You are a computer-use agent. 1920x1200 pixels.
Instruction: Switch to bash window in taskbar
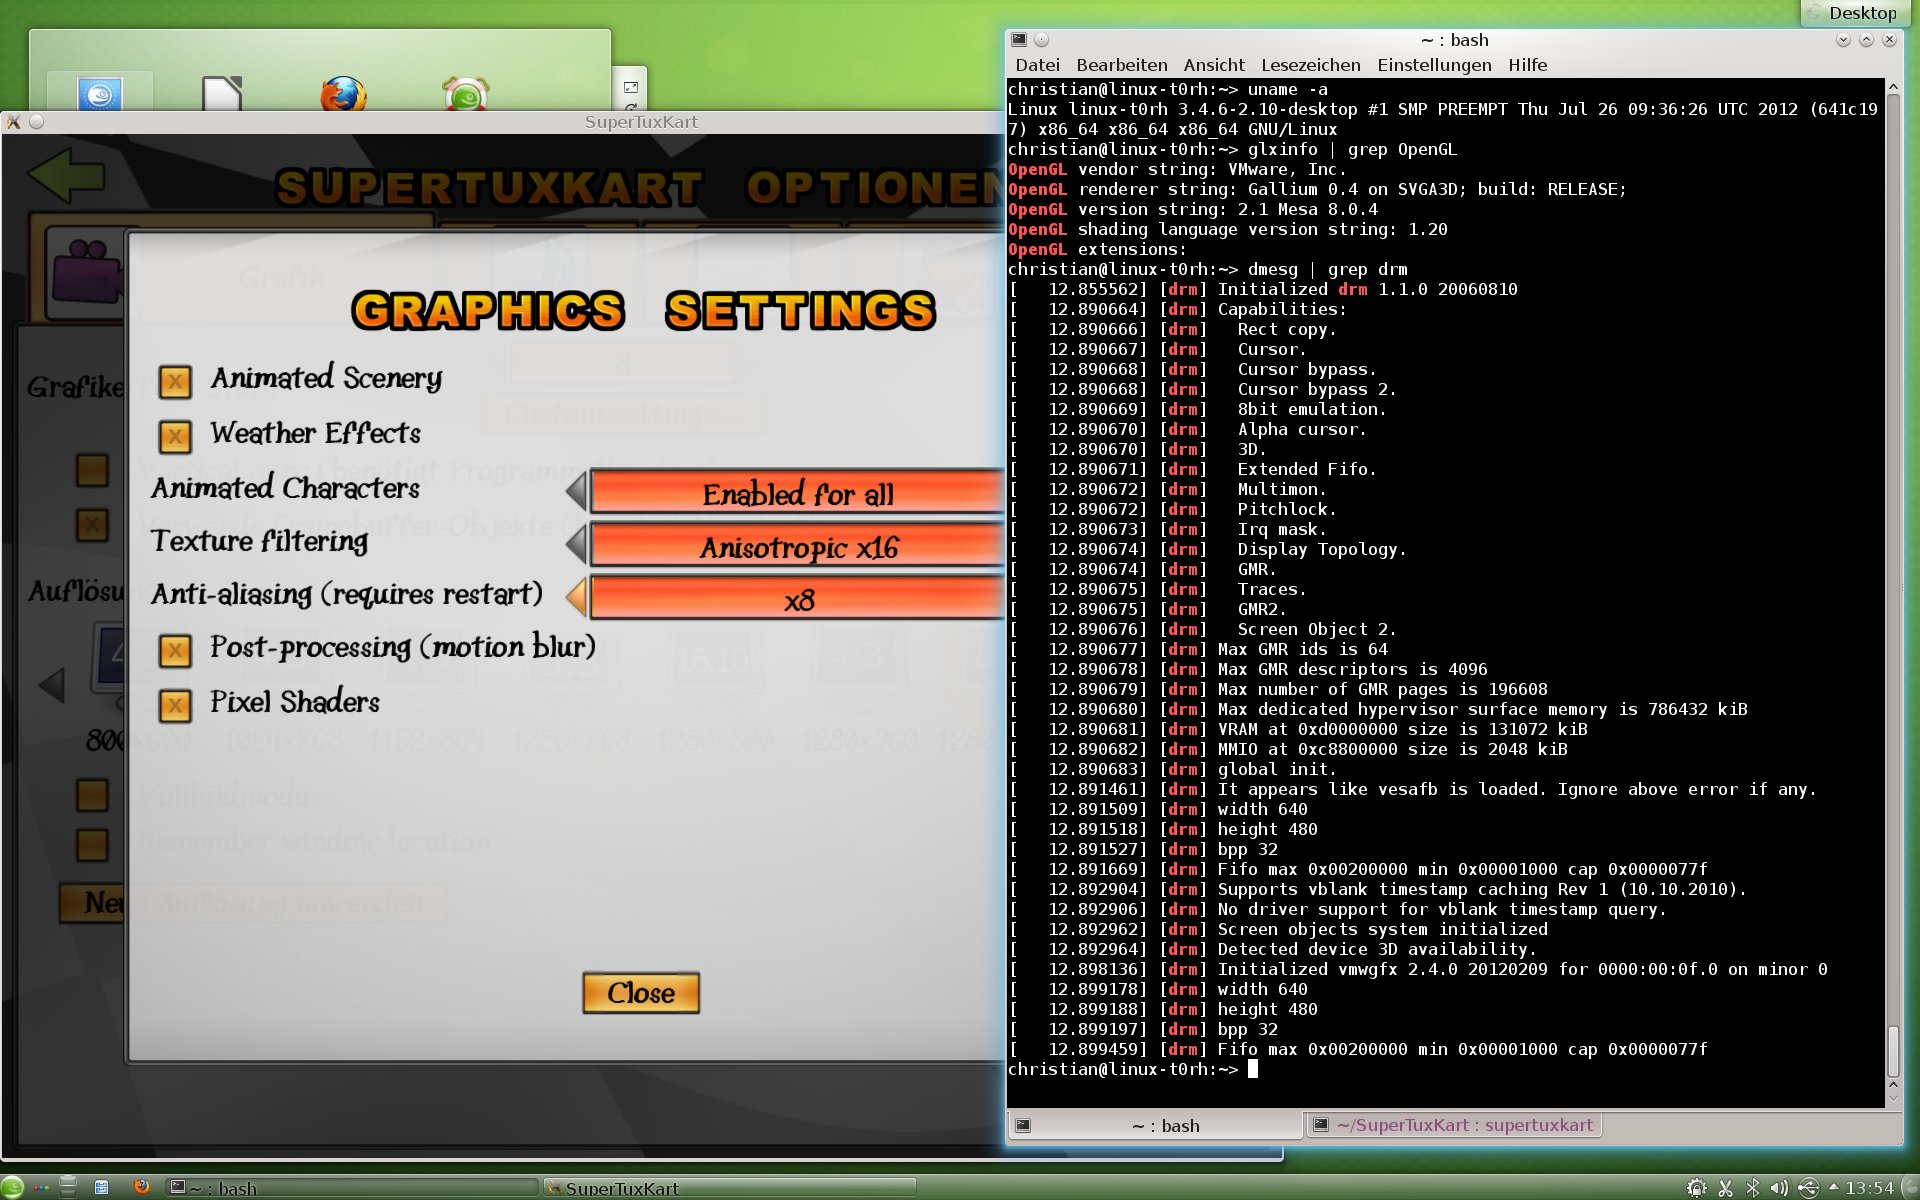coord(351,1188)
